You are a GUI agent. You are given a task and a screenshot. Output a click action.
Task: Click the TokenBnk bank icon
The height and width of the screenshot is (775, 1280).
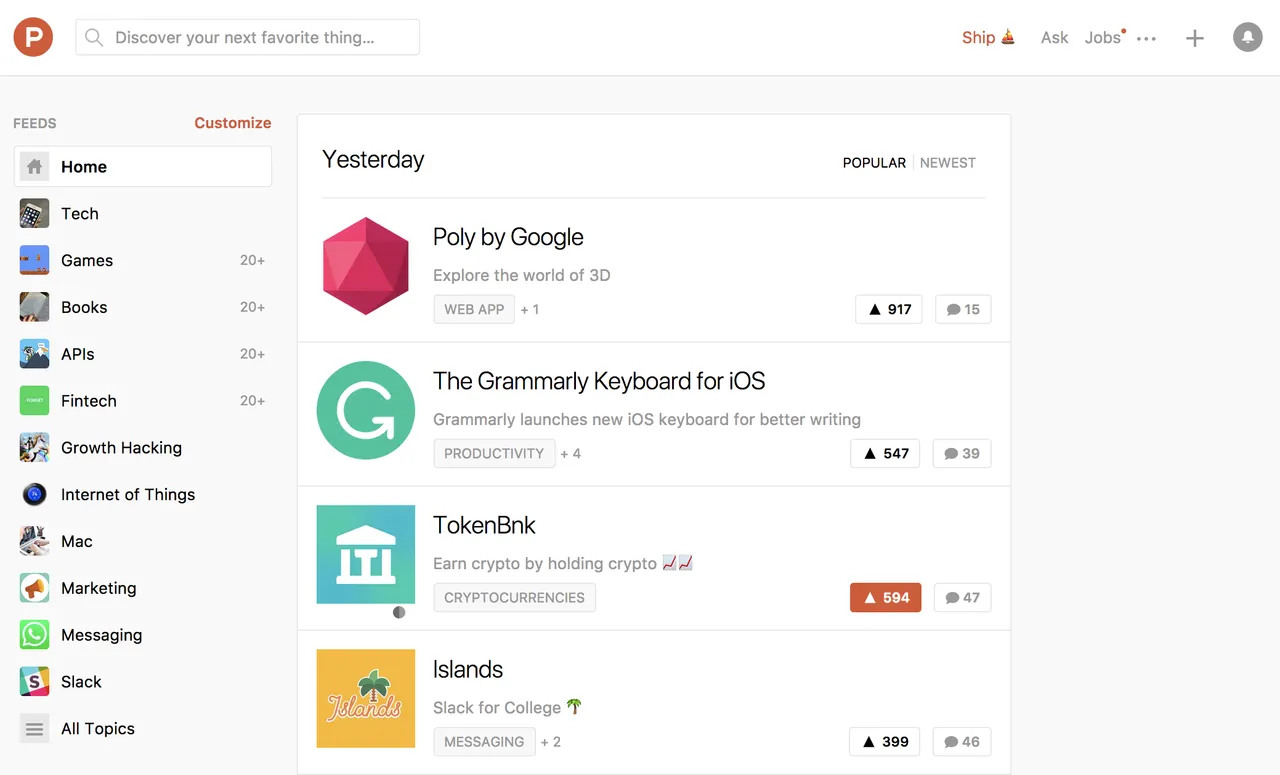coord(366,554)
